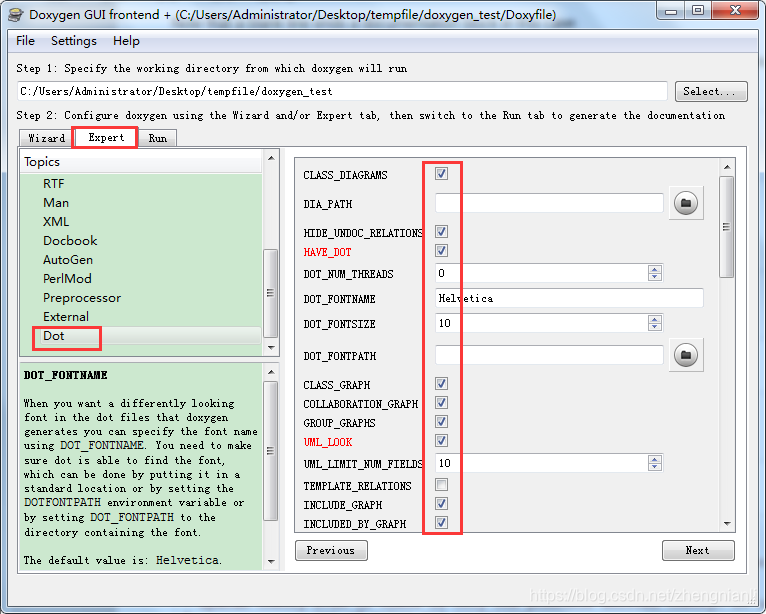Click Topics list scrollbar down arrow
This screenshot has height=614, width=766.
pyautogui.click(x=271, y=348)
